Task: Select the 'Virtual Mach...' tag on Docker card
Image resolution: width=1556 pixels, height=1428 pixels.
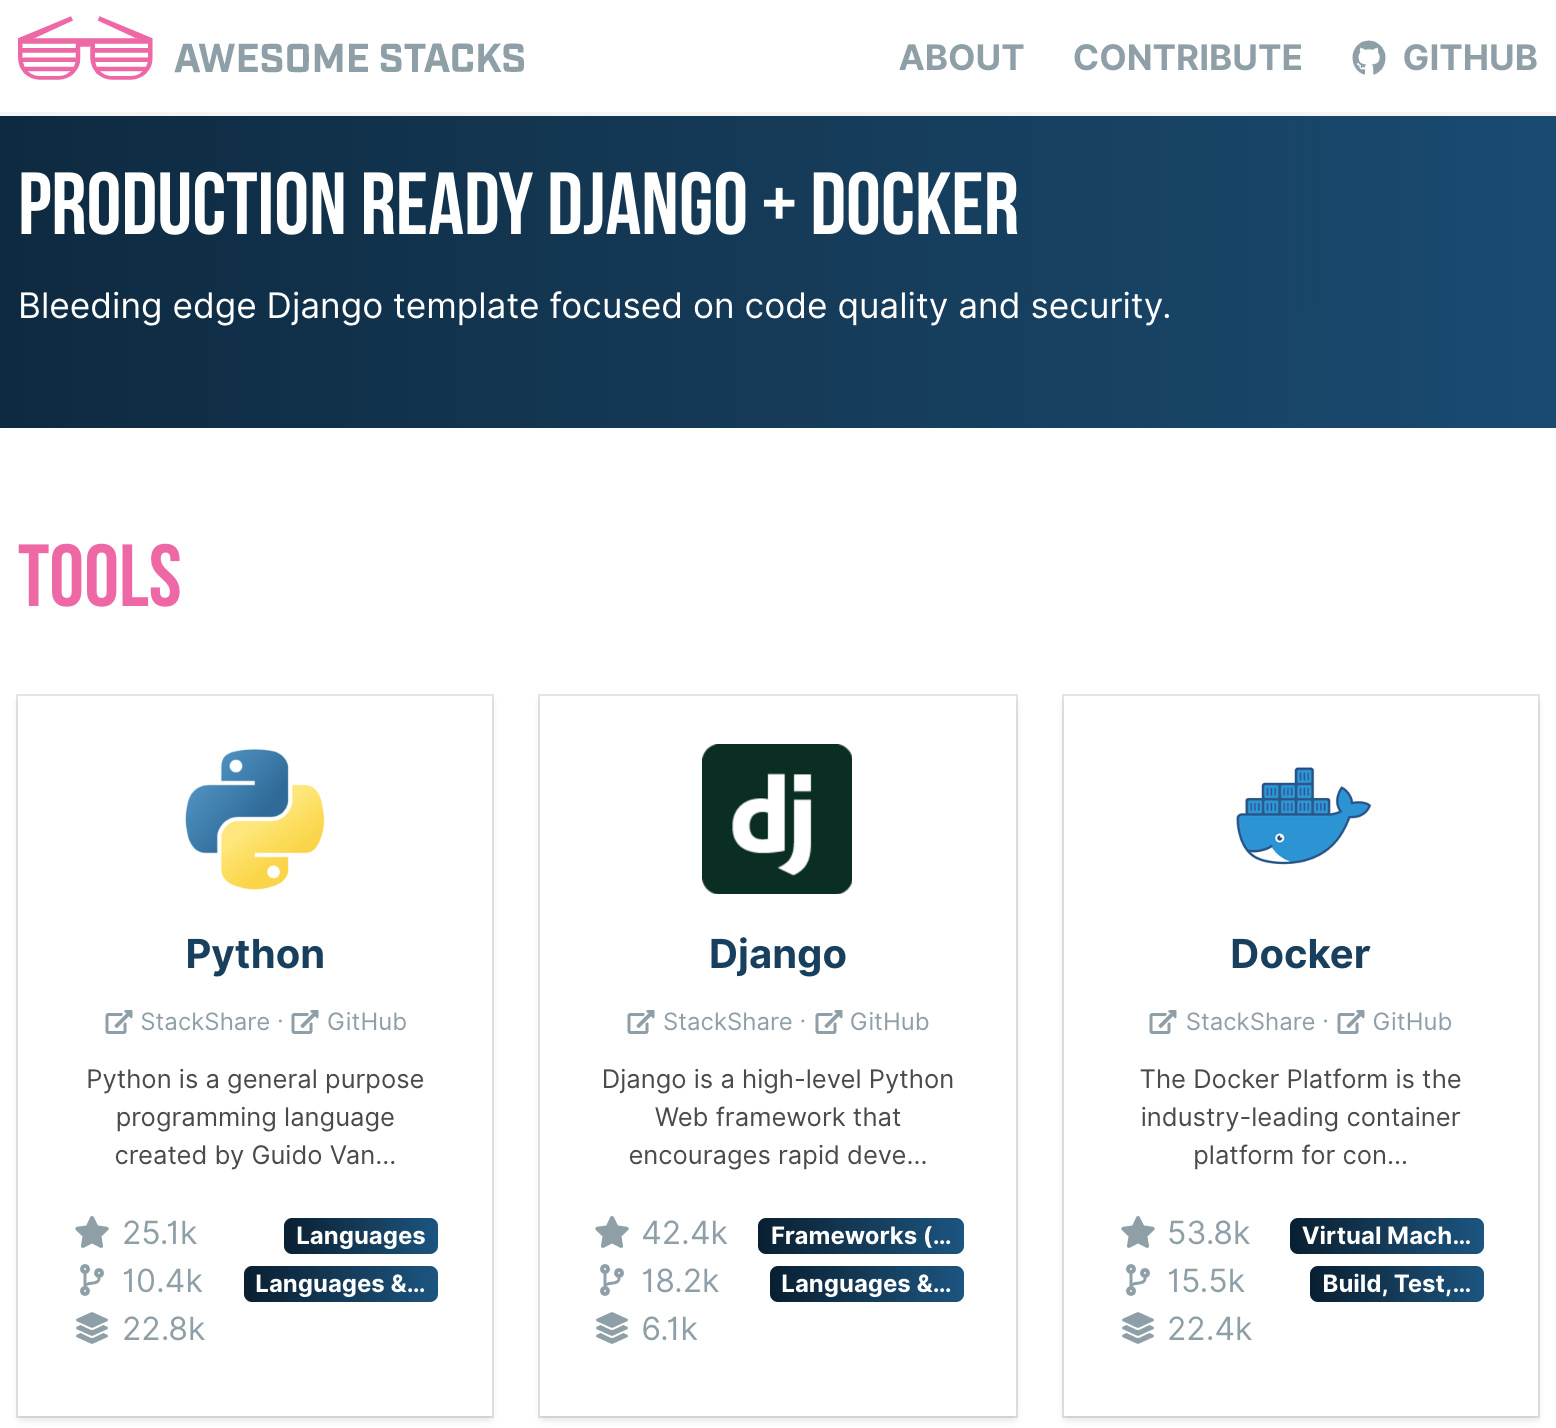Action: (1387, 1236)
